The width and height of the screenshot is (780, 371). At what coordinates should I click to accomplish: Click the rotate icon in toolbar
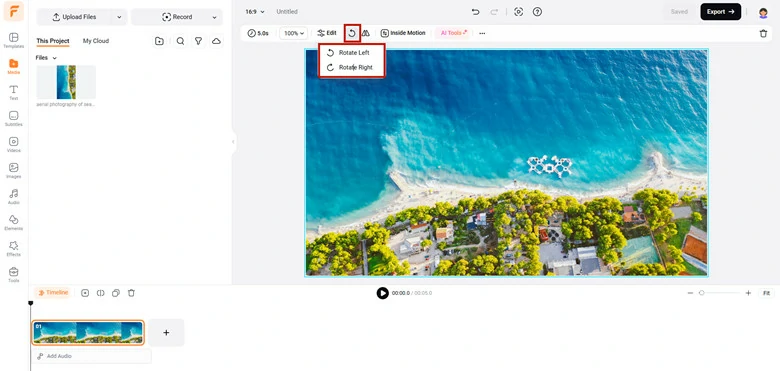point(352,33)
